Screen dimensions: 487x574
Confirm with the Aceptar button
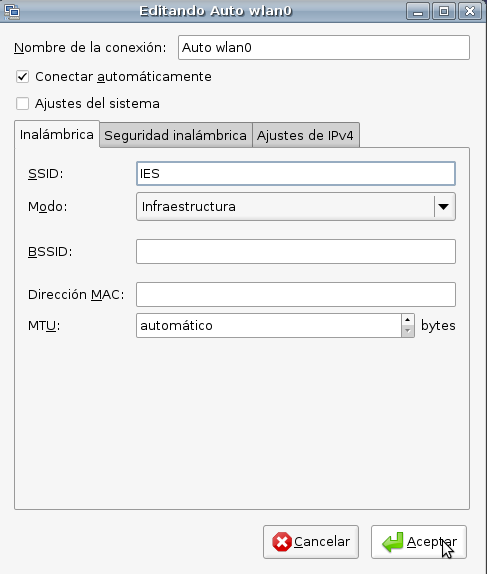pos(419,542)
